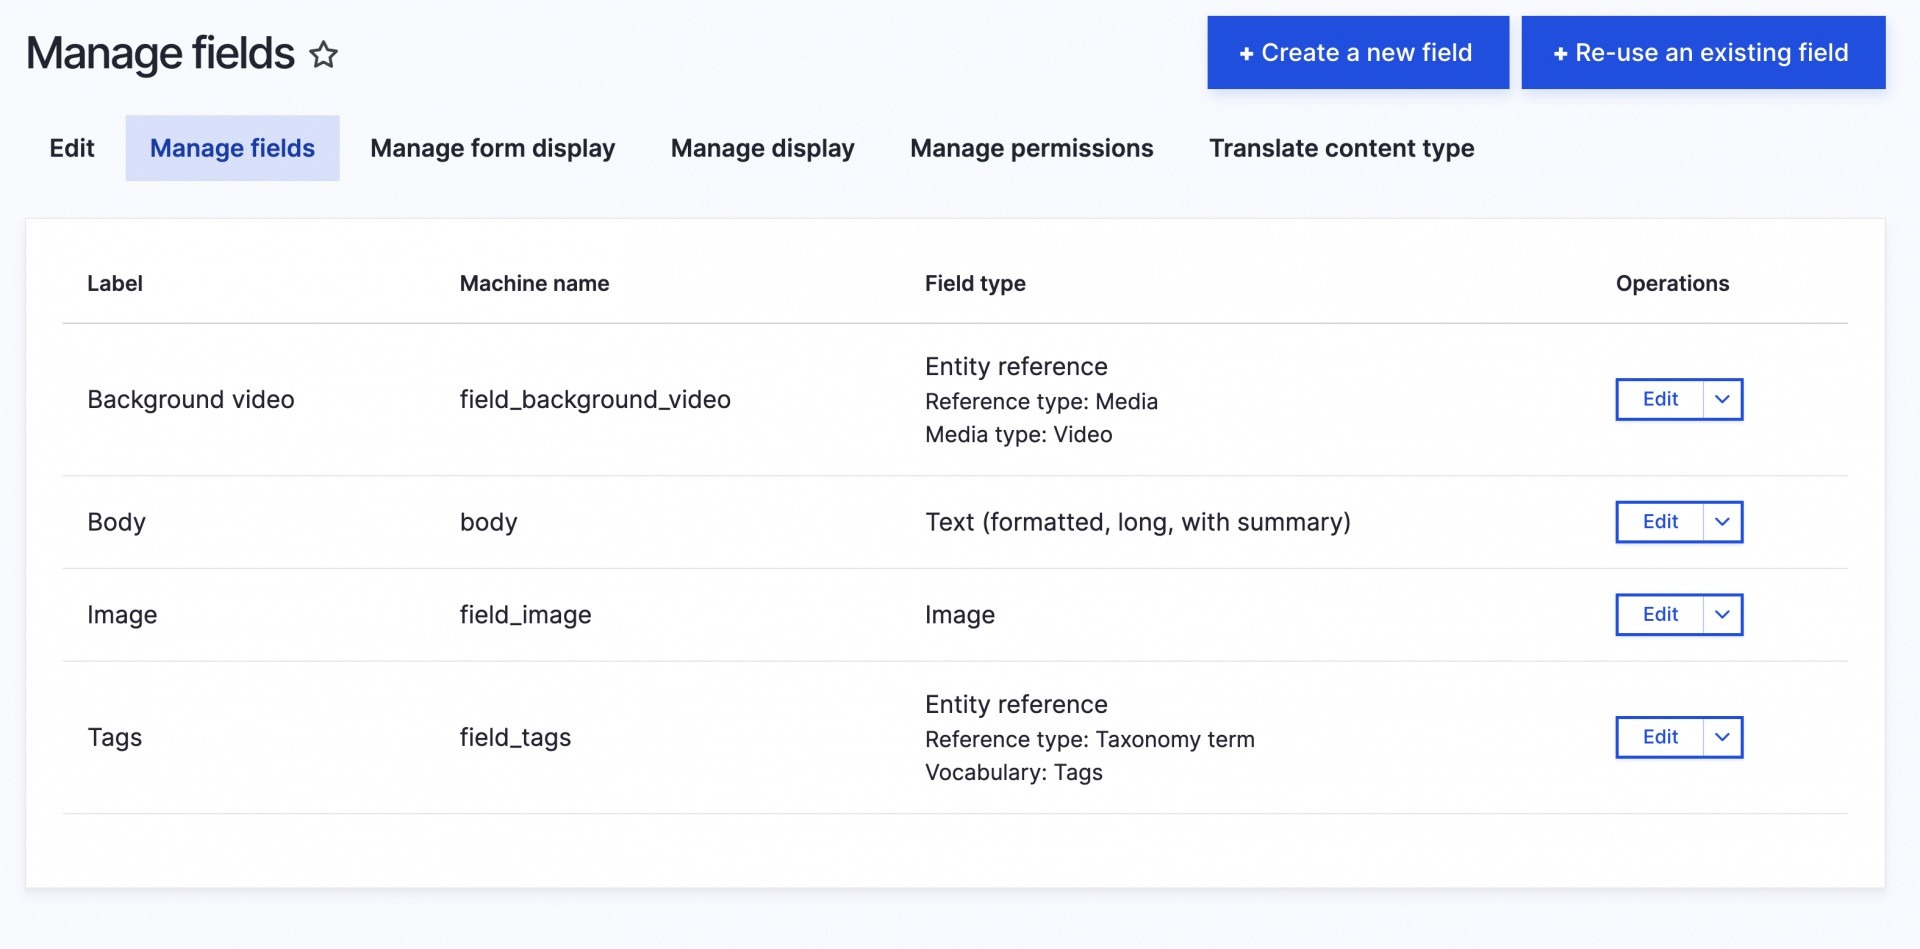Click Re-use an existing field button

pos(1702,53)
